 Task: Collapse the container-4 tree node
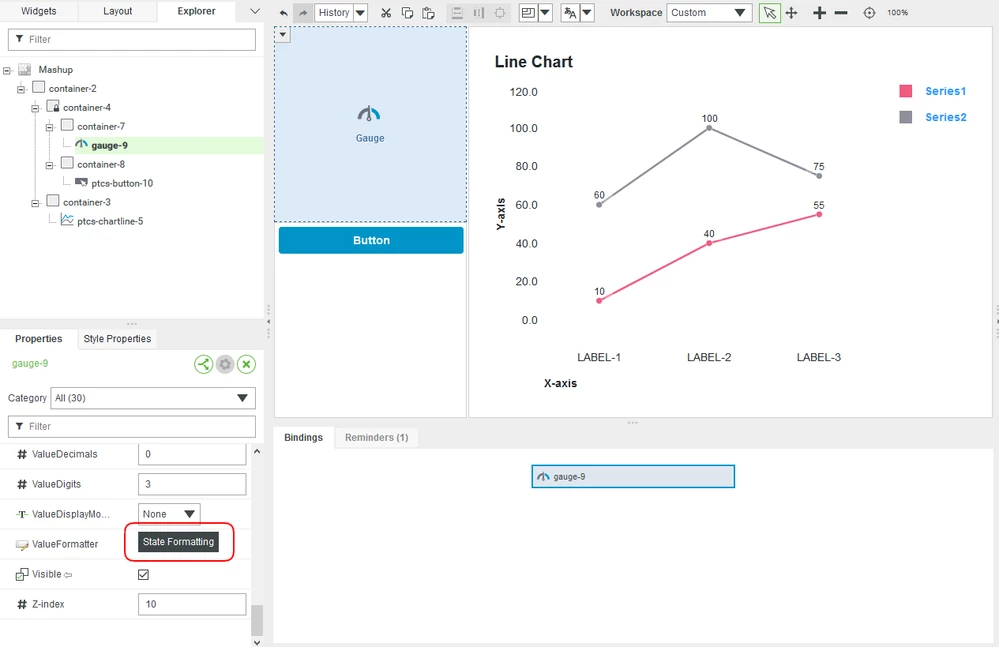35,108
